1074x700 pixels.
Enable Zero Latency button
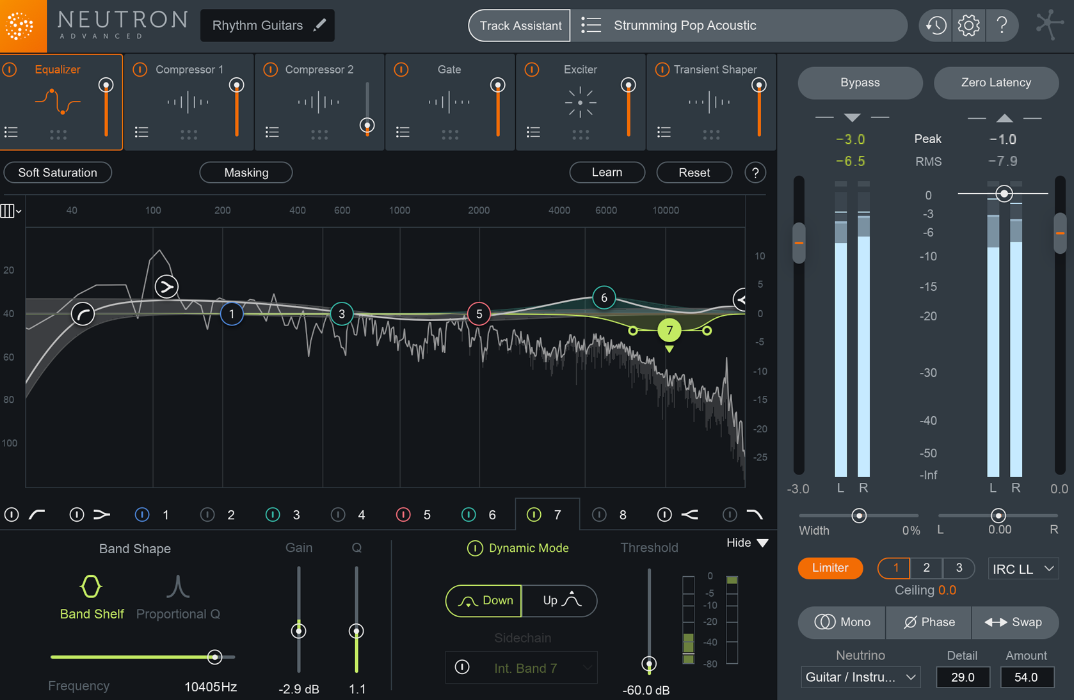[x=995, y=82]
